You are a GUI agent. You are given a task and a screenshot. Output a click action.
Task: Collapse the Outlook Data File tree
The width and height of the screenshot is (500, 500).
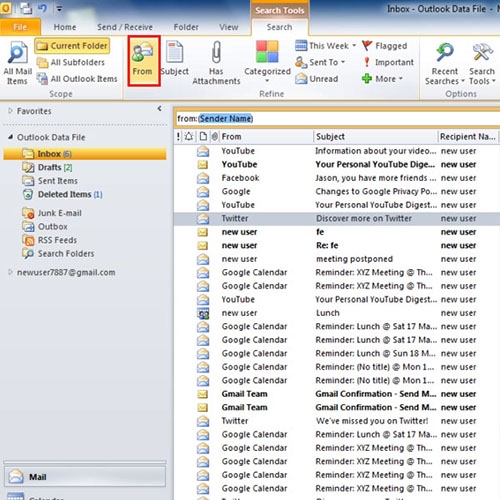(x=10, y=137)
